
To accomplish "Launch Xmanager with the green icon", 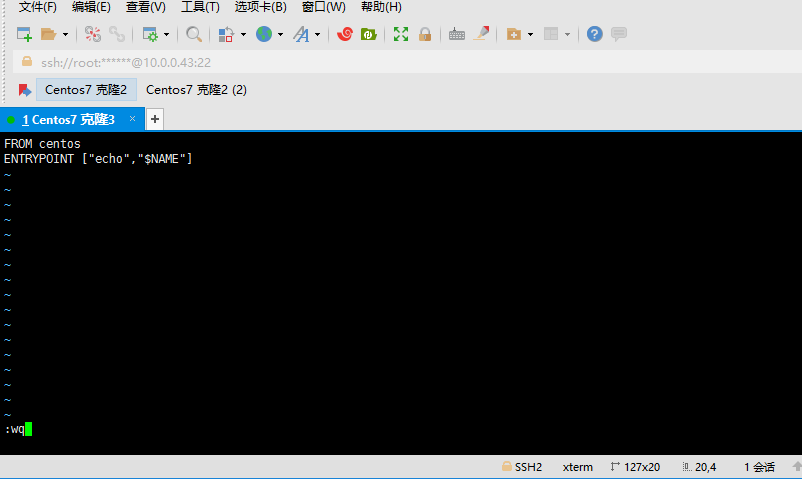I will pyautogui.click(x=368, y=34).
